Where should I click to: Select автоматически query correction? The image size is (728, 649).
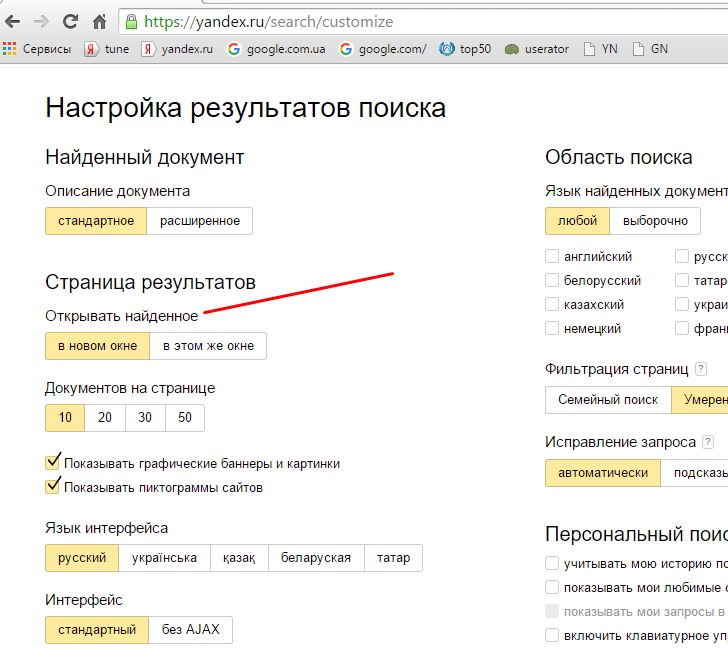coord(603,473)
